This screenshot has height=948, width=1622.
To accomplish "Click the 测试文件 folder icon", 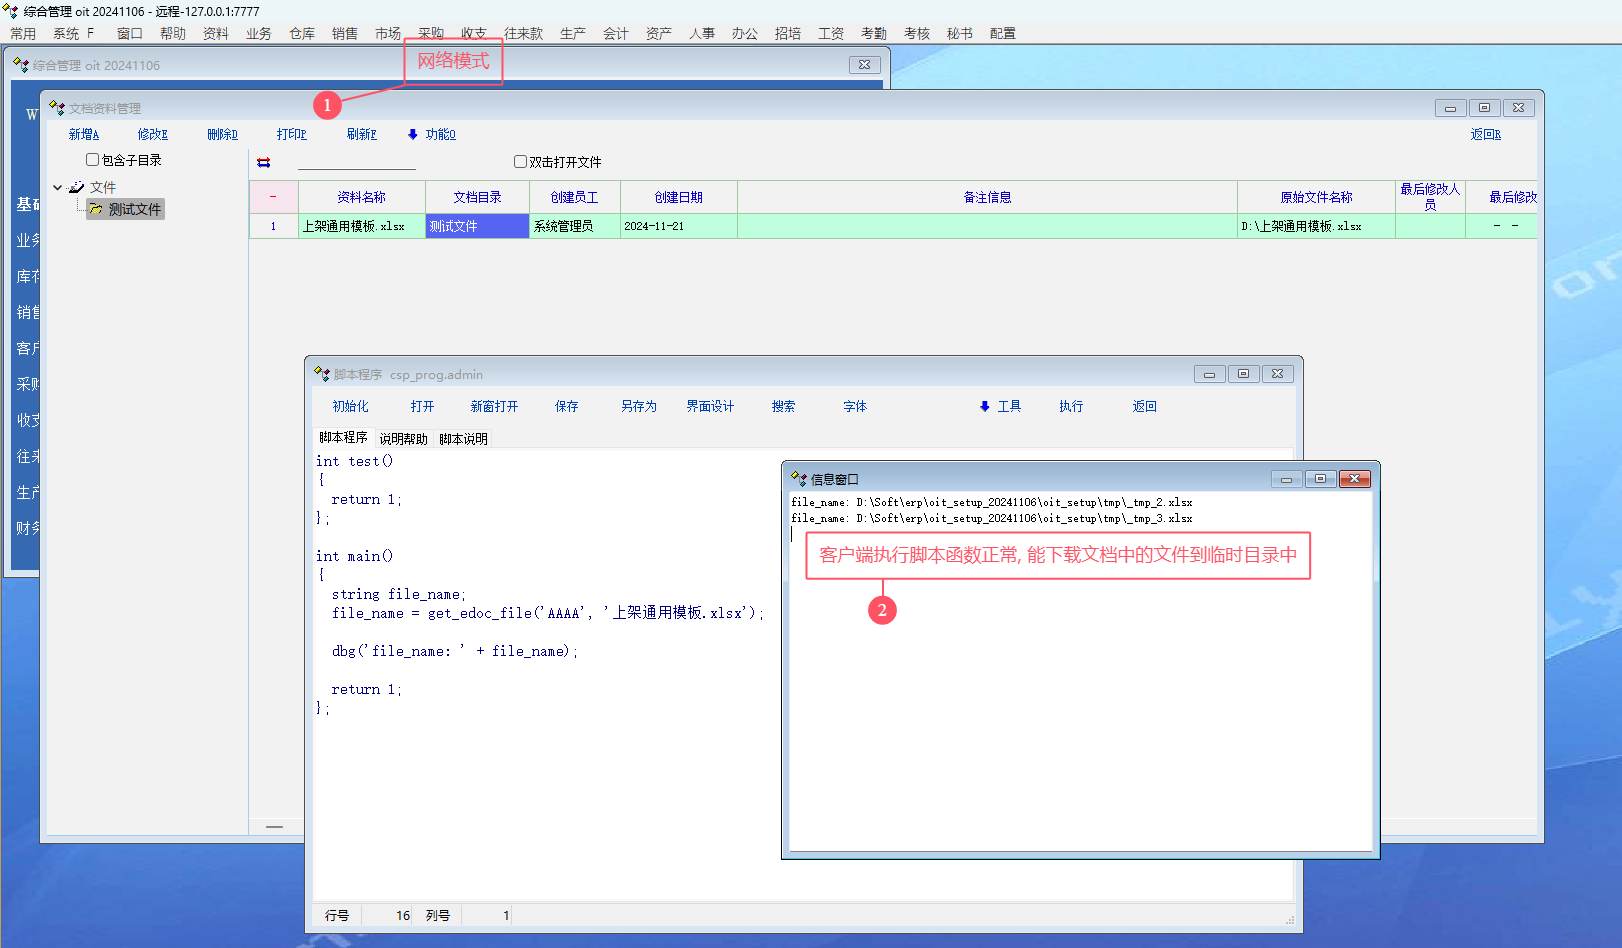I will tap(95, 209).
